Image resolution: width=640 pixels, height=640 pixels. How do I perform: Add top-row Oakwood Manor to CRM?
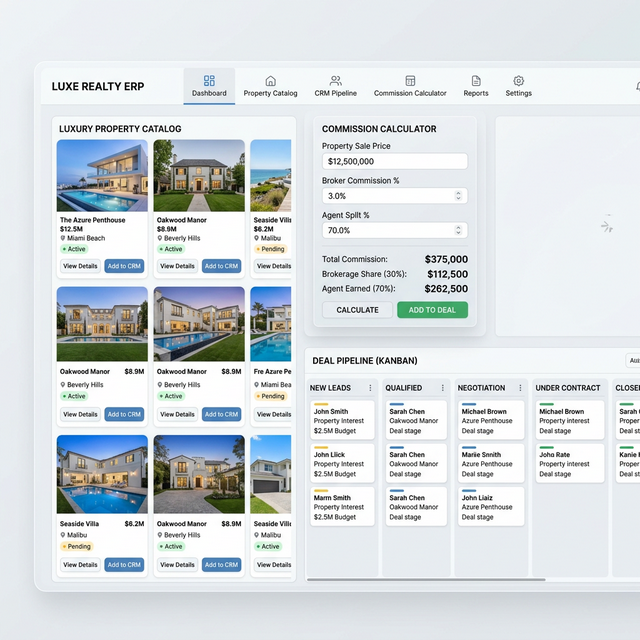click(221, 266)
